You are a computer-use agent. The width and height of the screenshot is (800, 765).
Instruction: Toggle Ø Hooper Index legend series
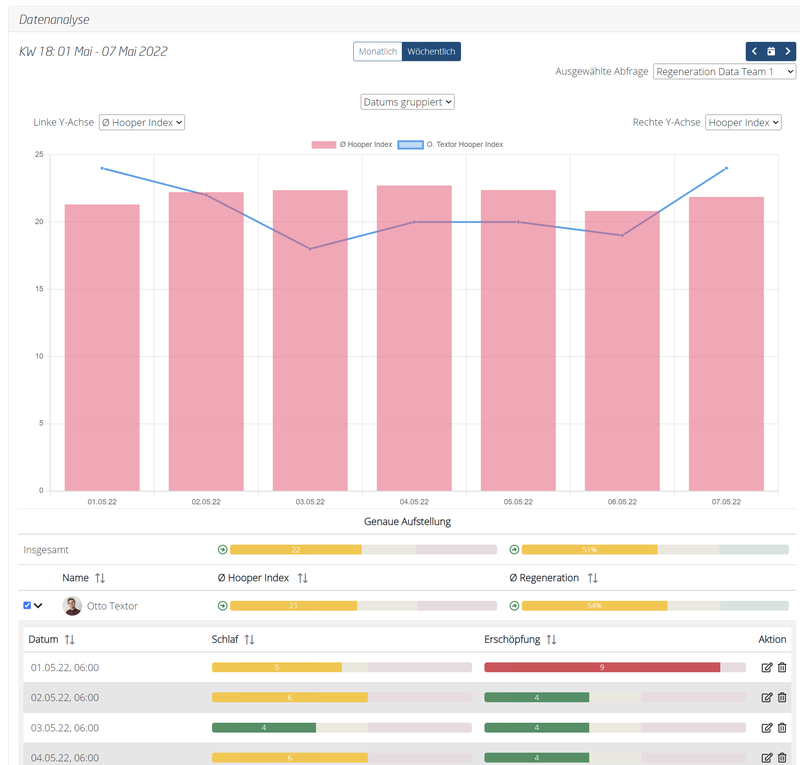(351, 145)
